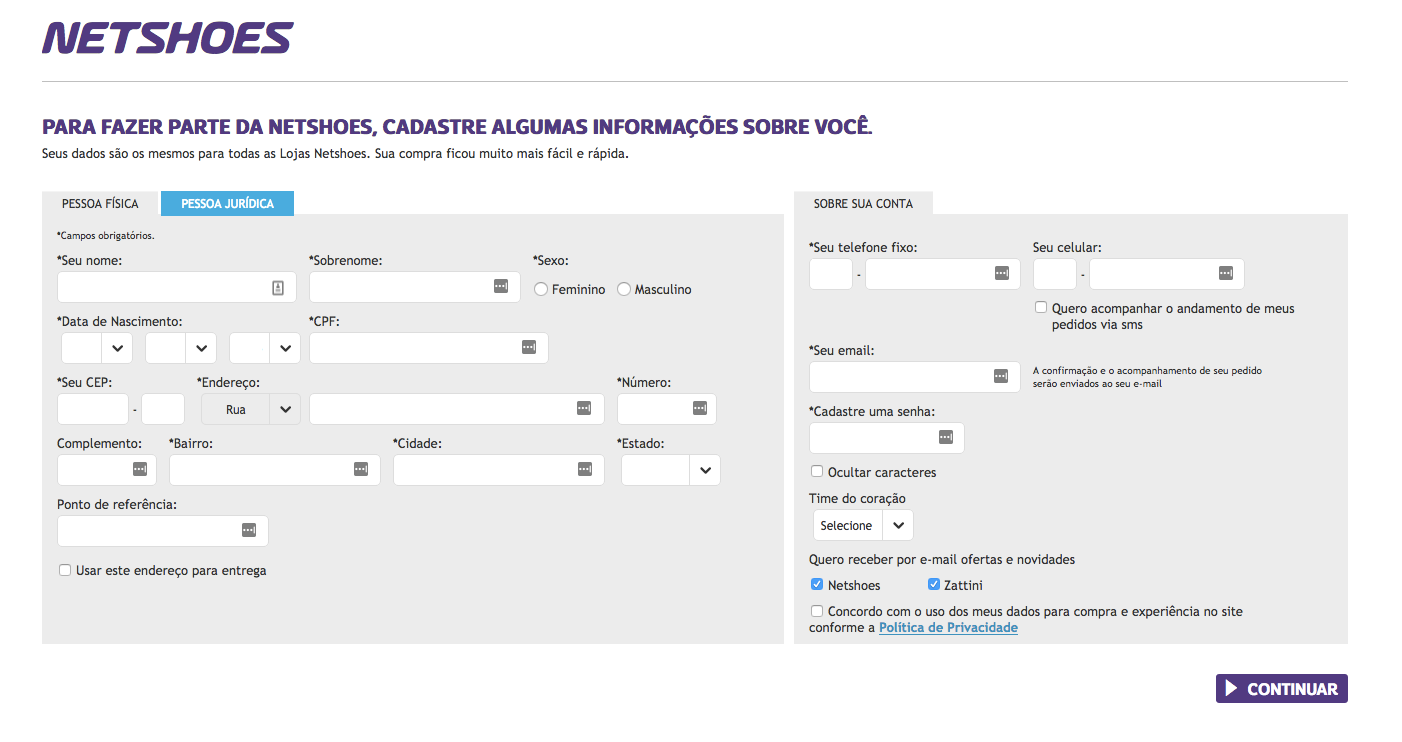Click the autofill icon in Ponto de referência field
Screen dimensions: 1402x742
(249, 530)
